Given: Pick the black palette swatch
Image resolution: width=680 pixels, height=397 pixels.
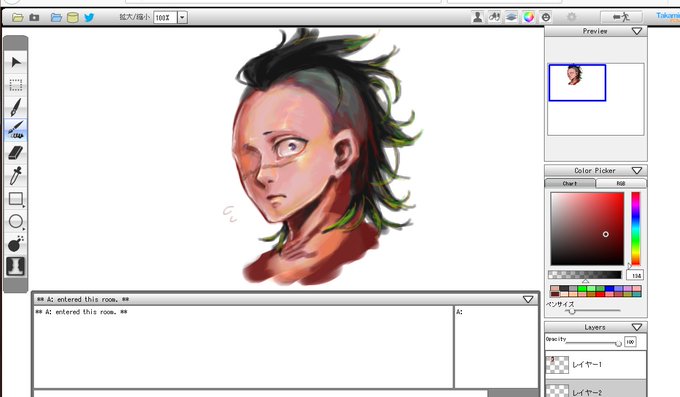Looking at the screenshot, I should click(x=564, y=288).
